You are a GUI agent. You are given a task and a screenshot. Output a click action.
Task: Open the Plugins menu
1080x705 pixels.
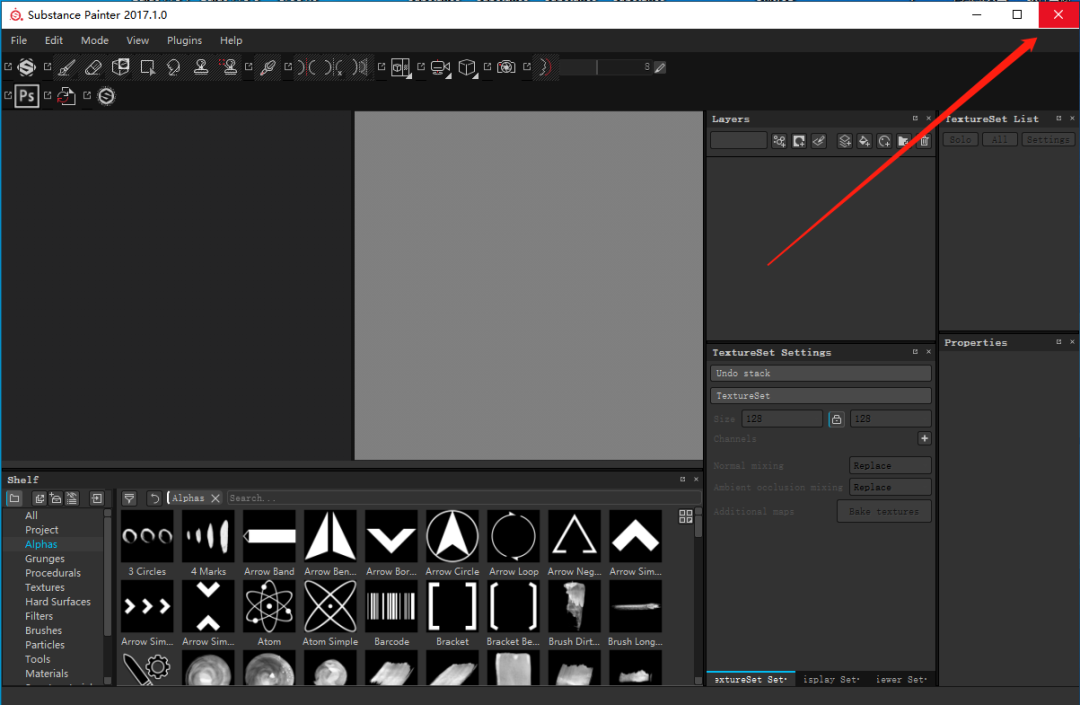click(x=185, y=41)
